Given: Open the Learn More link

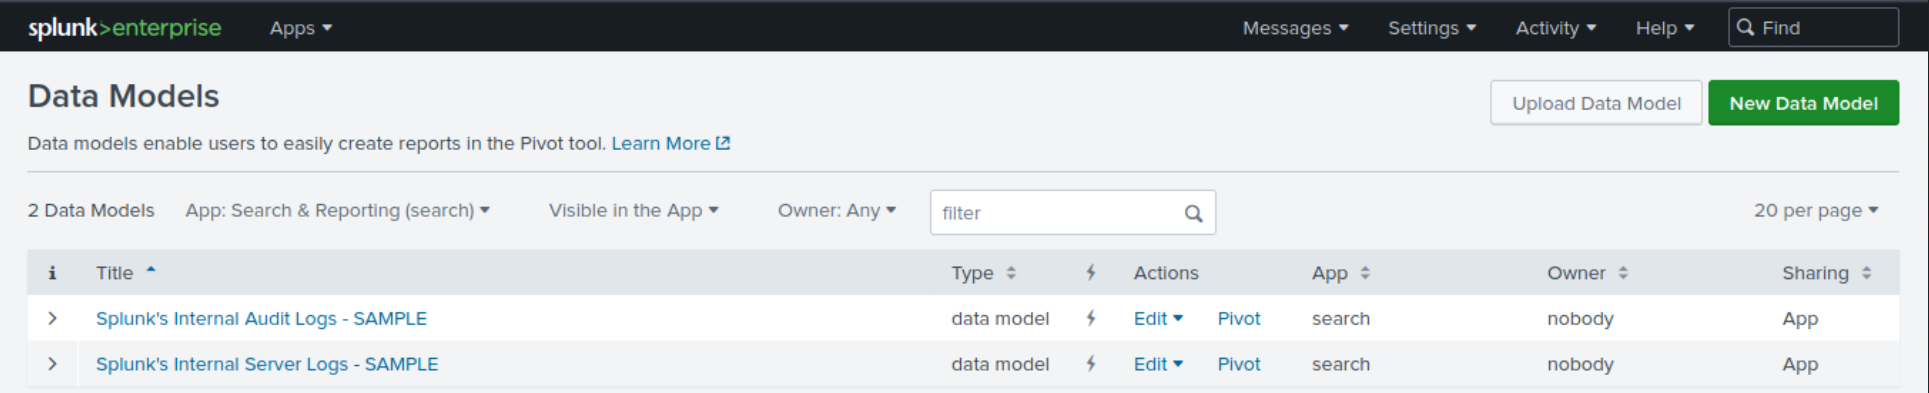Looking at the screenshot, I should (670, 143).
